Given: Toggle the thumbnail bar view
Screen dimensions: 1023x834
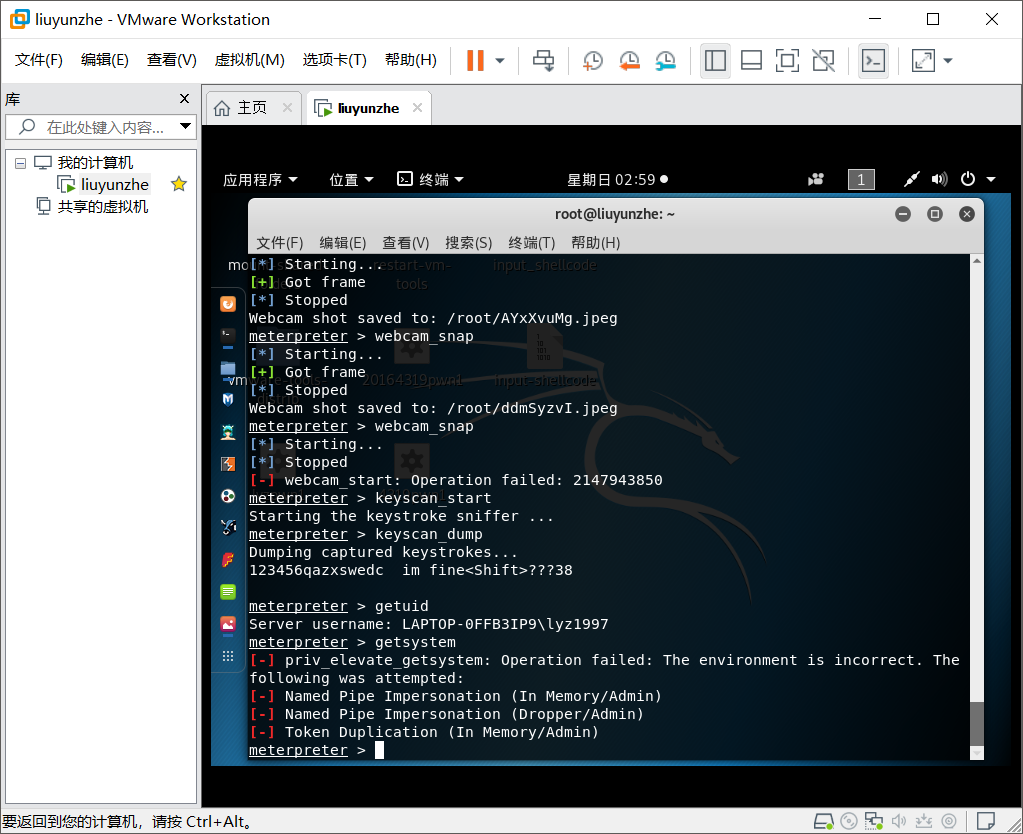Looking at the screenshot, I should 751,61.
